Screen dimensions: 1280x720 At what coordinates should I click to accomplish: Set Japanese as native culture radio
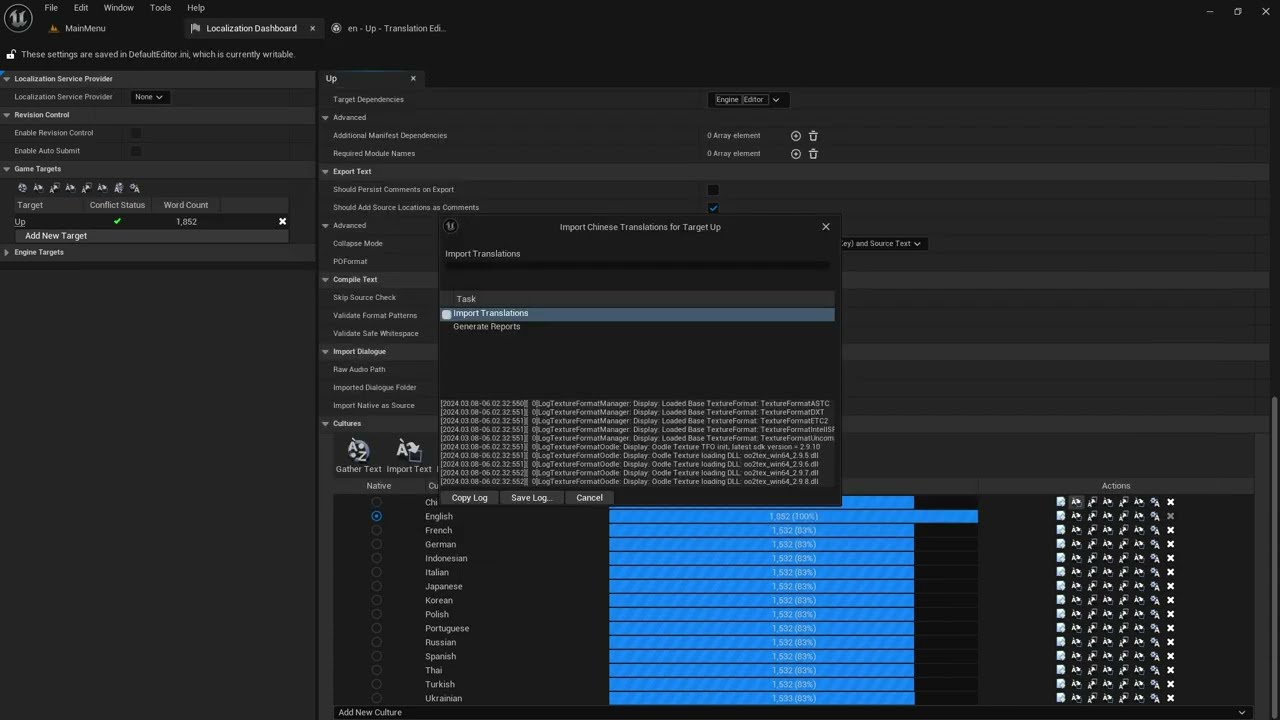click(x=377, y=586)
